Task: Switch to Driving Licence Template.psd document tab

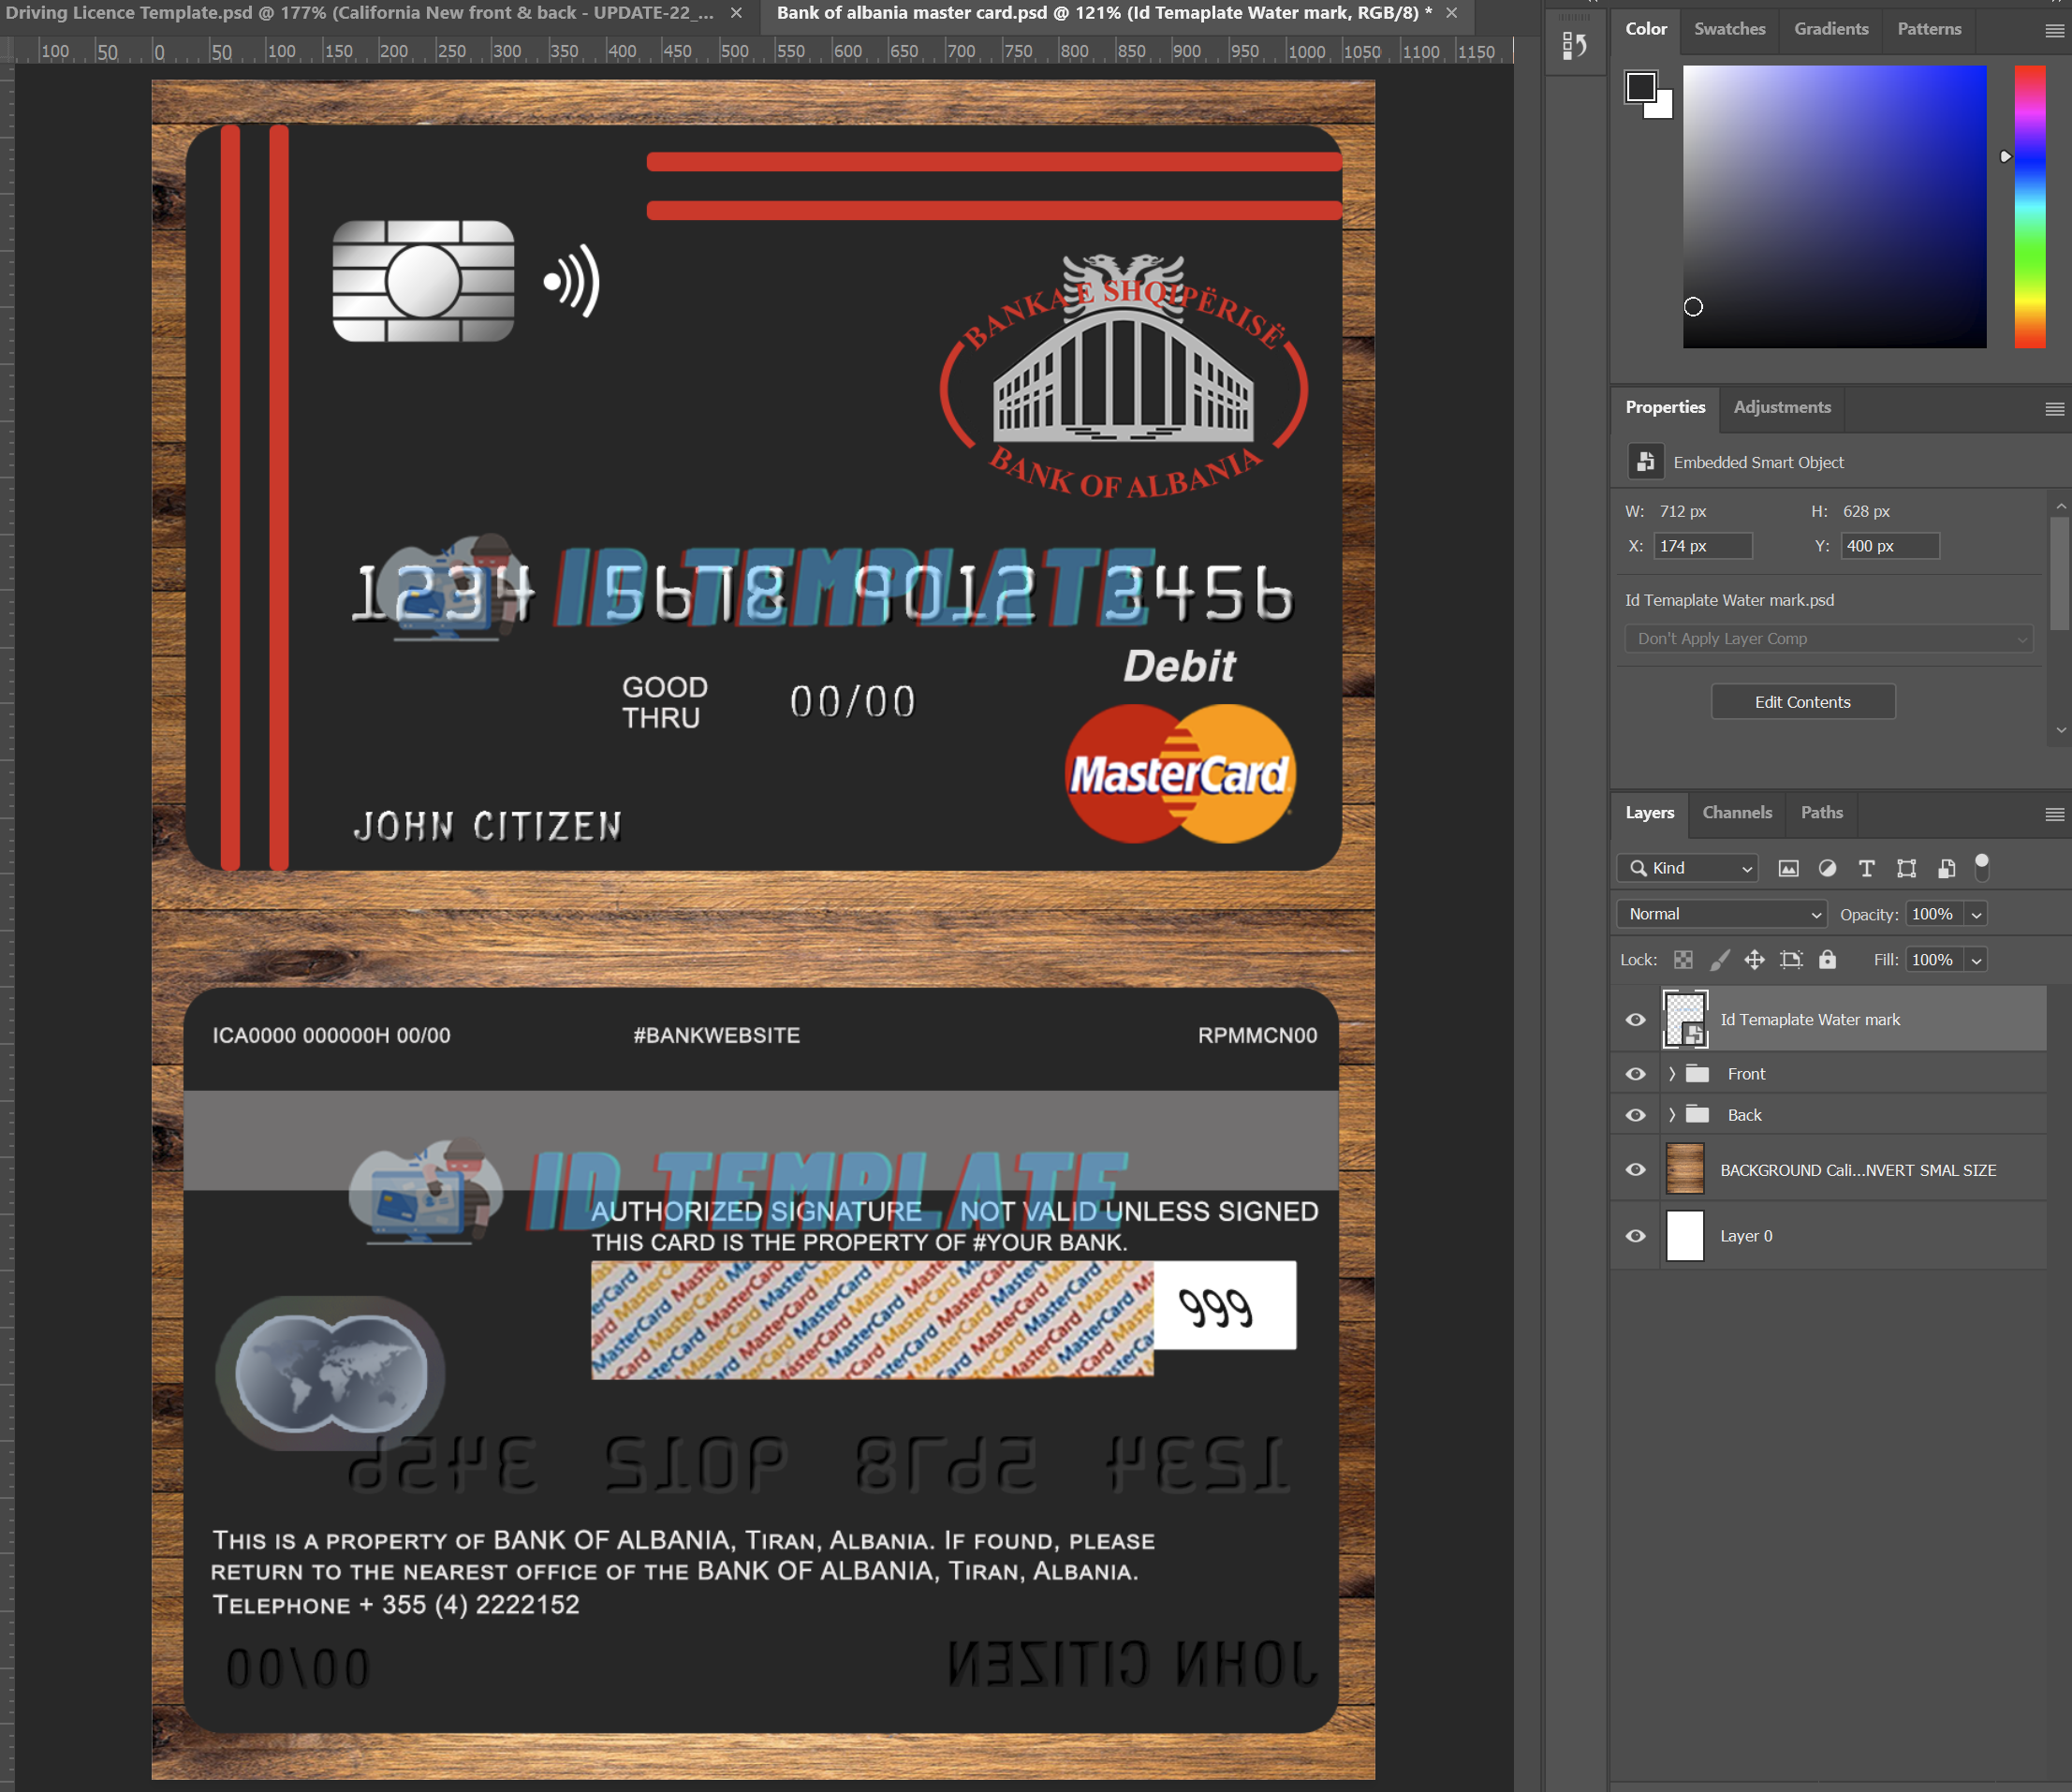Action: [x=360, y=13]
